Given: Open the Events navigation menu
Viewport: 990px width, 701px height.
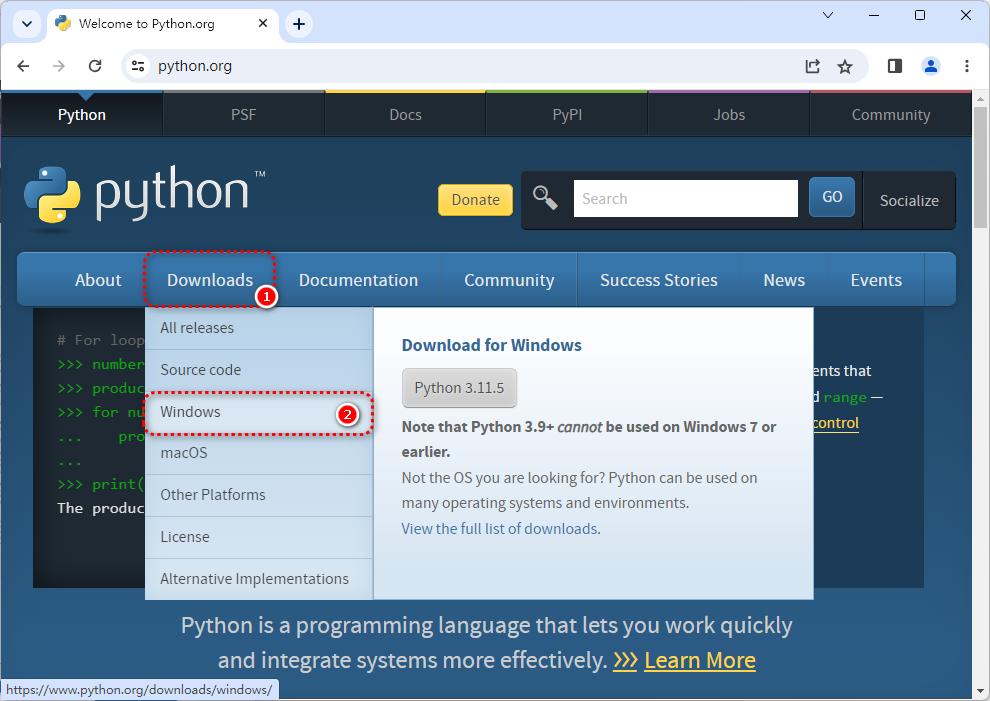Looking at the screenshot, I should coord(876,280).
